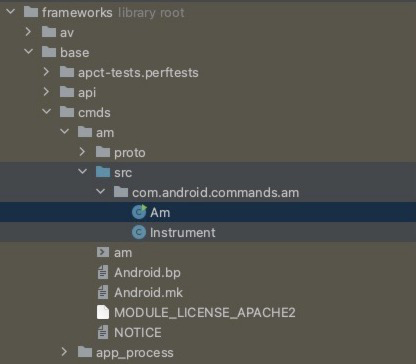This screenshot has height=364, width=416.
Task: Click the Am runnable class icon
Action: point(139,212)
